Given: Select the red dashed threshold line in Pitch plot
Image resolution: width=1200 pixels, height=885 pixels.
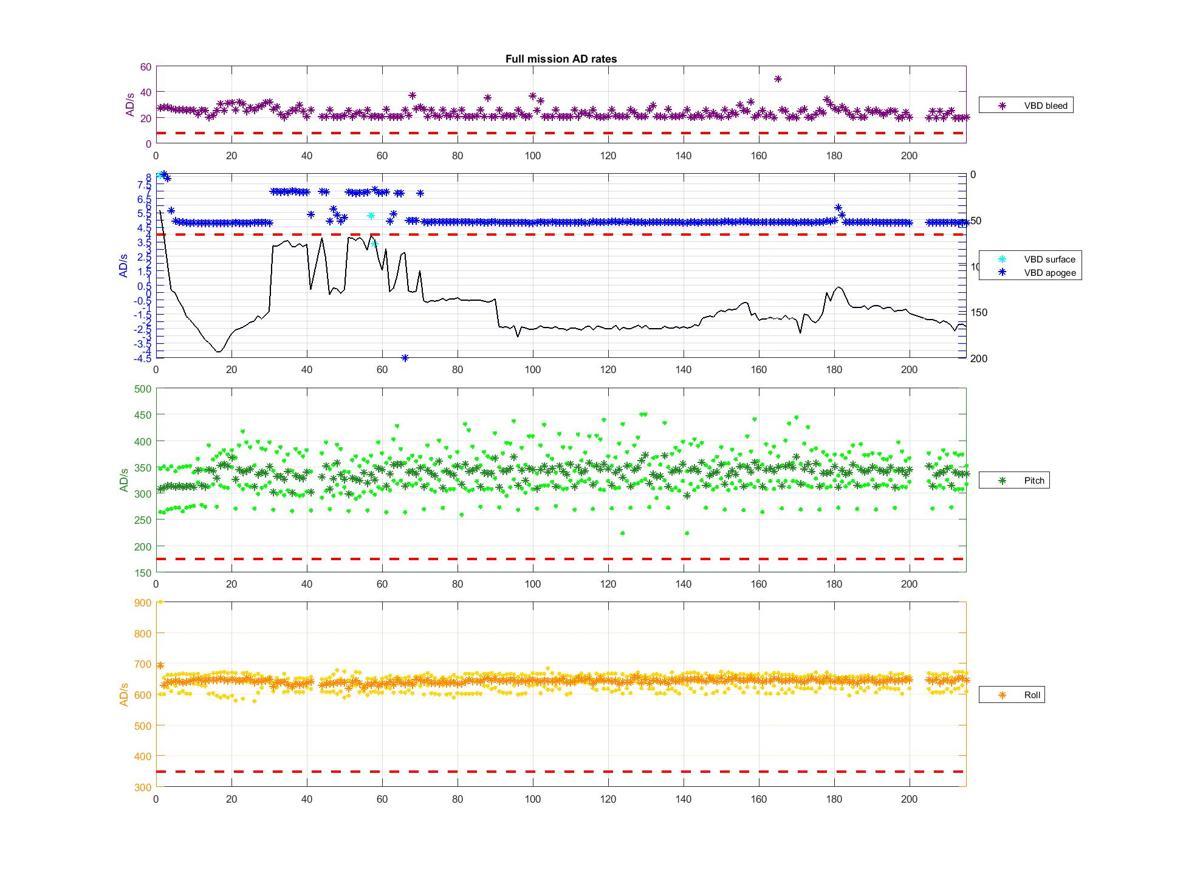Looking at the screenshot, I should click(x=560, y=559).
